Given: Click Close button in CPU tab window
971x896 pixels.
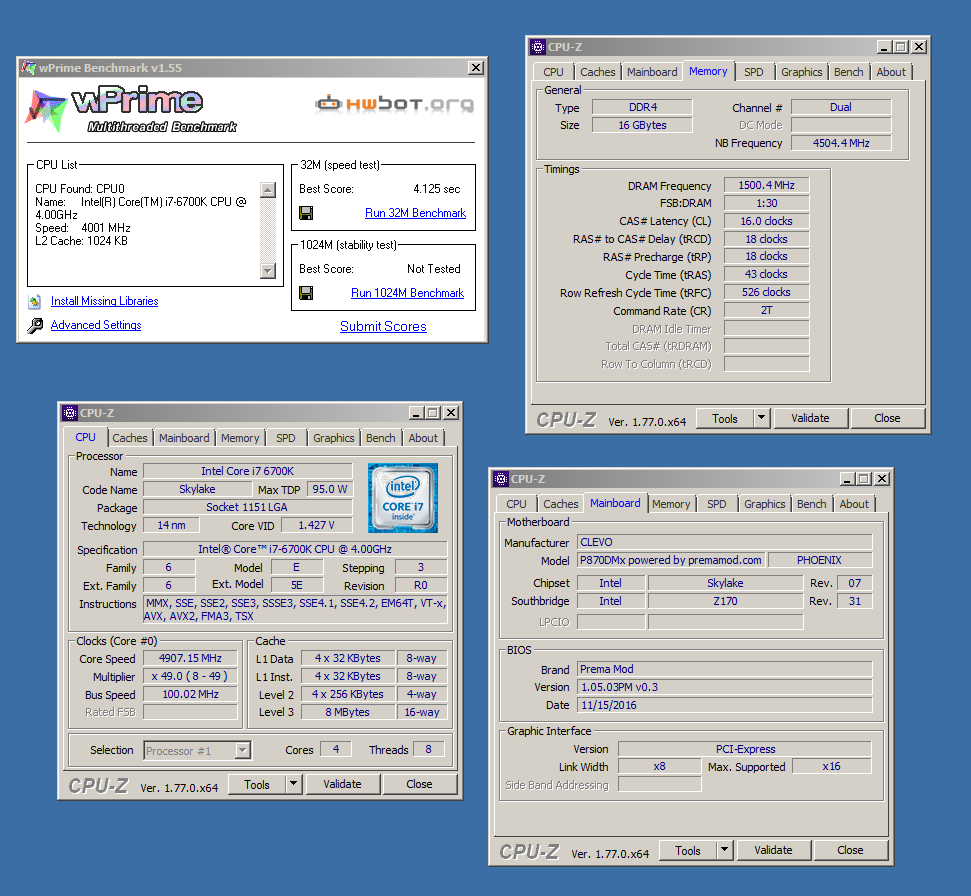Looking at the screenshot, I should (x=419, y=785).
